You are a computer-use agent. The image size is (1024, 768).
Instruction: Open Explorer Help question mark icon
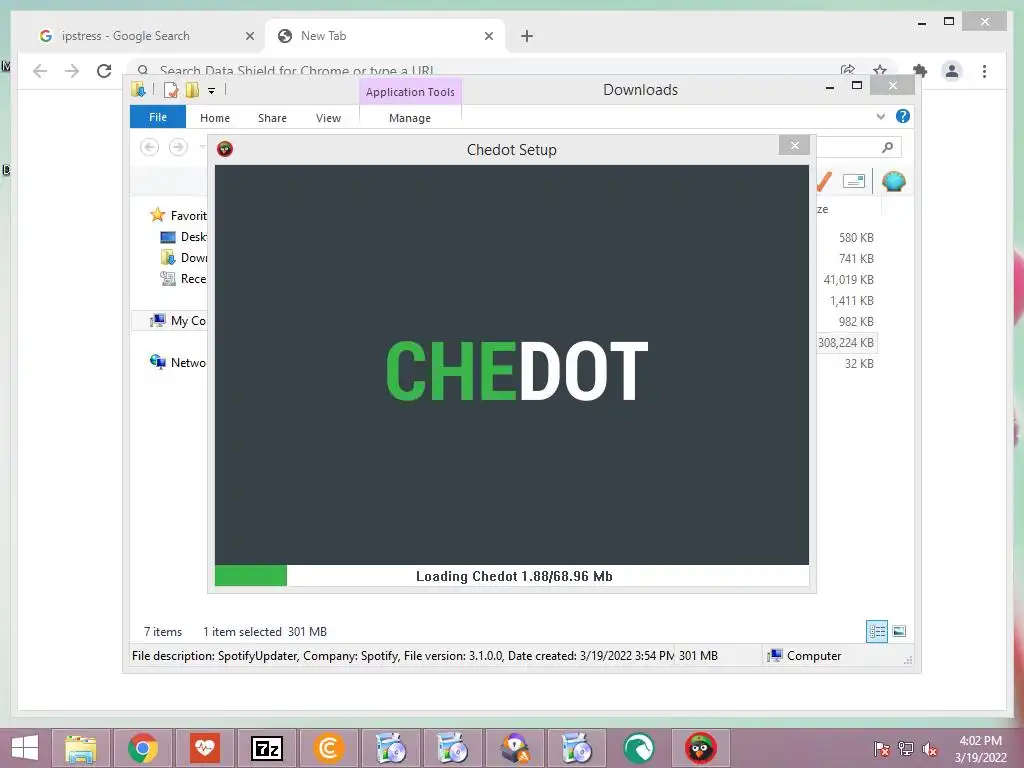click(903, 116)
